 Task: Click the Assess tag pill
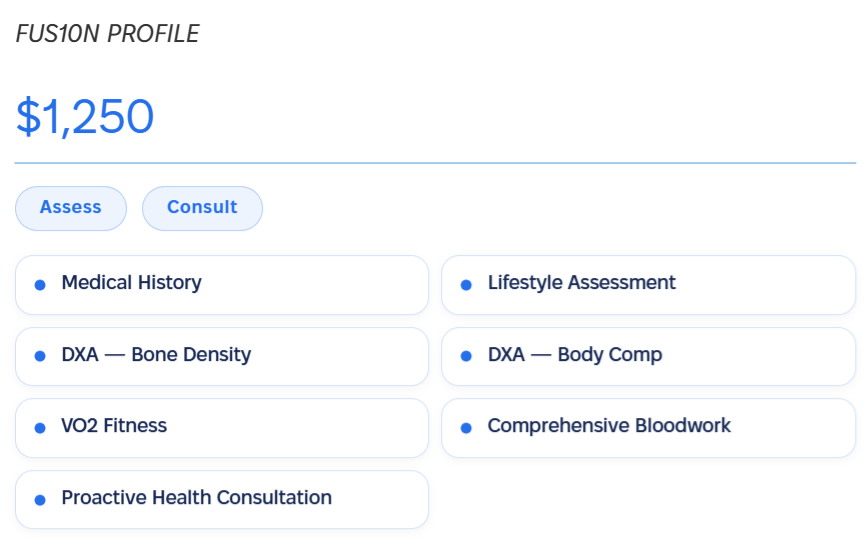point(71,208)
